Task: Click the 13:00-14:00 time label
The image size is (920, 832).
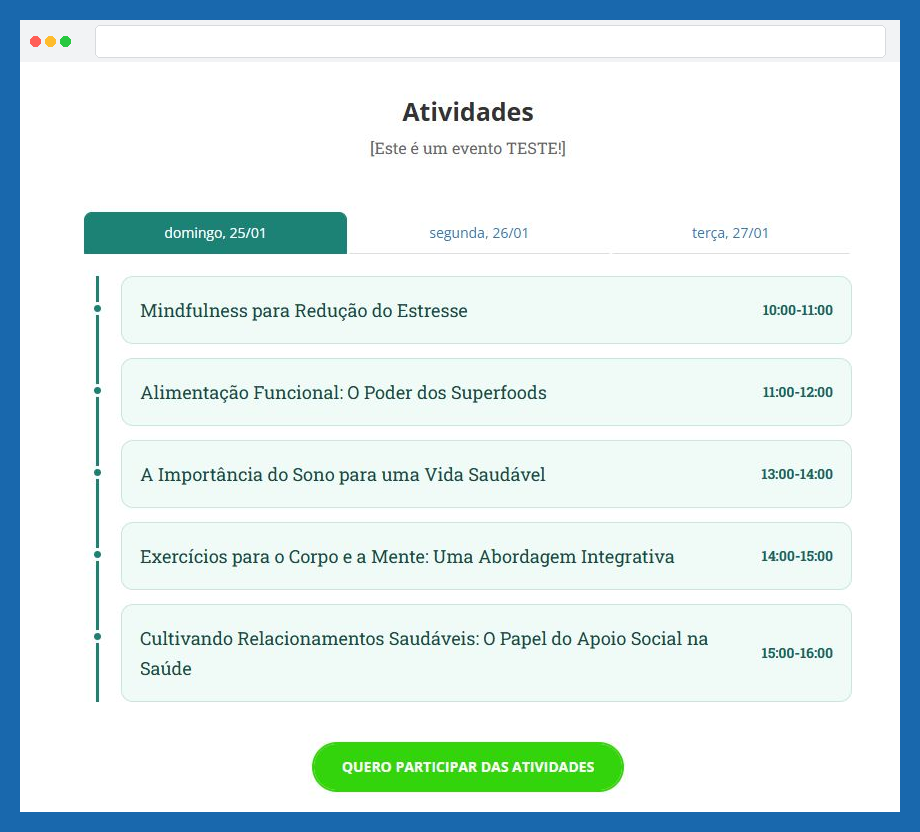Action: 797,475
